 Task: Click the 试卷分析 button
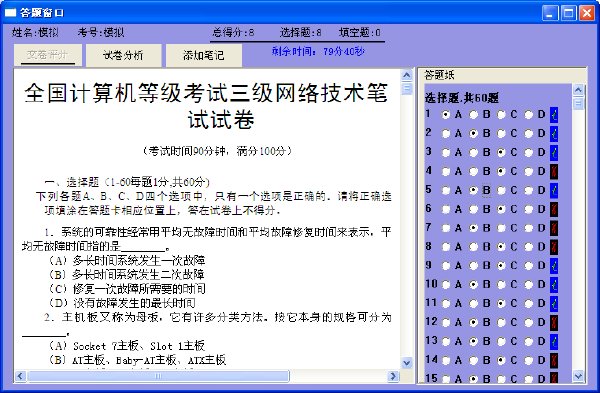(124, 55)
